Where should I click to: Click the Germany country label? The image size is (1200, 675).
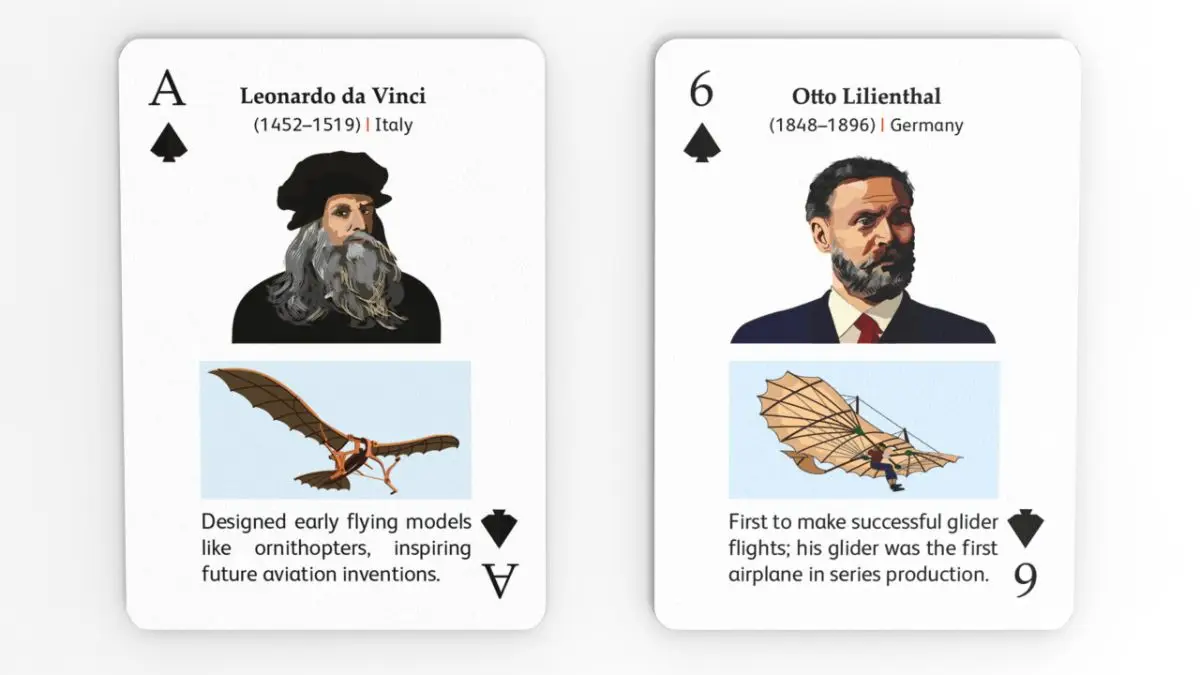pos(927,125)
